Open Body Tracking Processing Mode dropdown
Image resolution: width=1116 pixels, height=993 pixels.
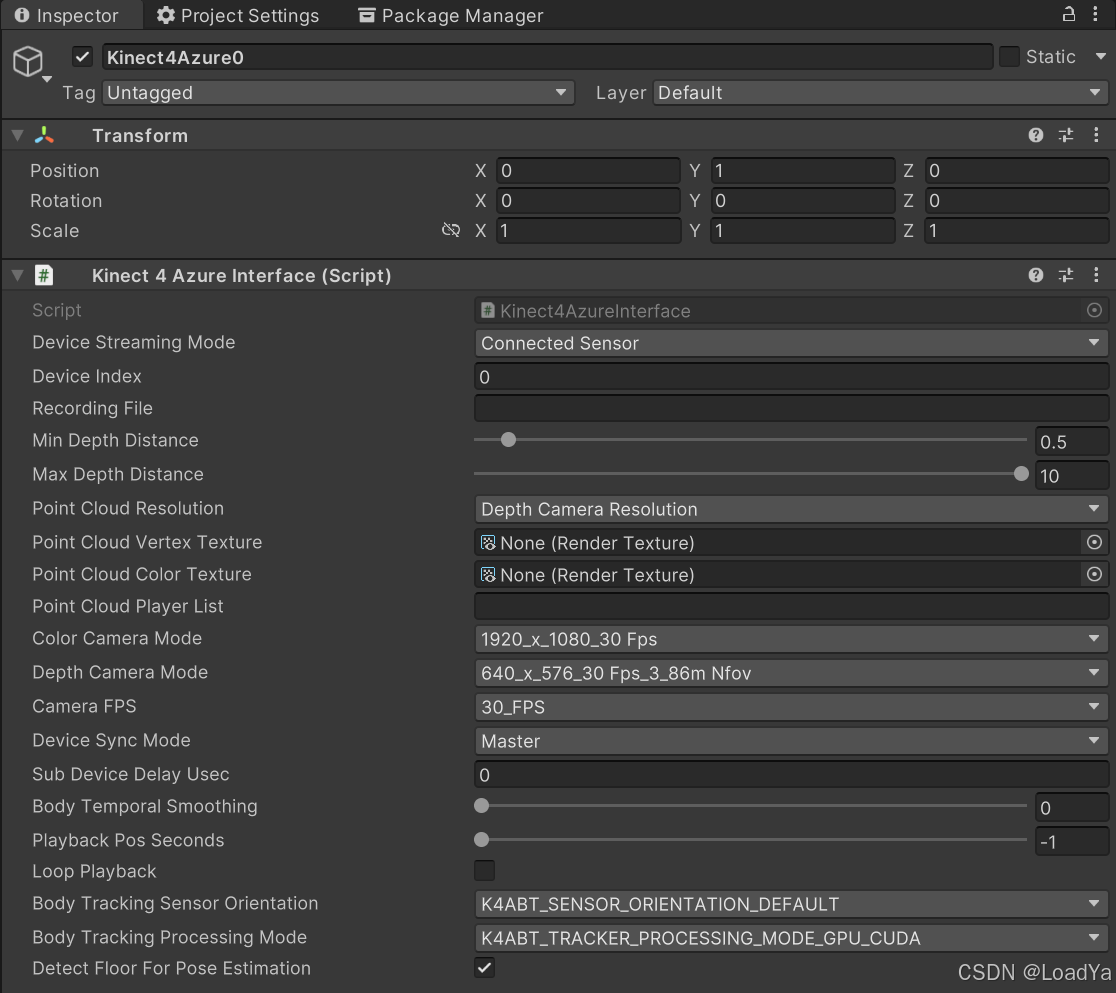click(x=791, y=937)
